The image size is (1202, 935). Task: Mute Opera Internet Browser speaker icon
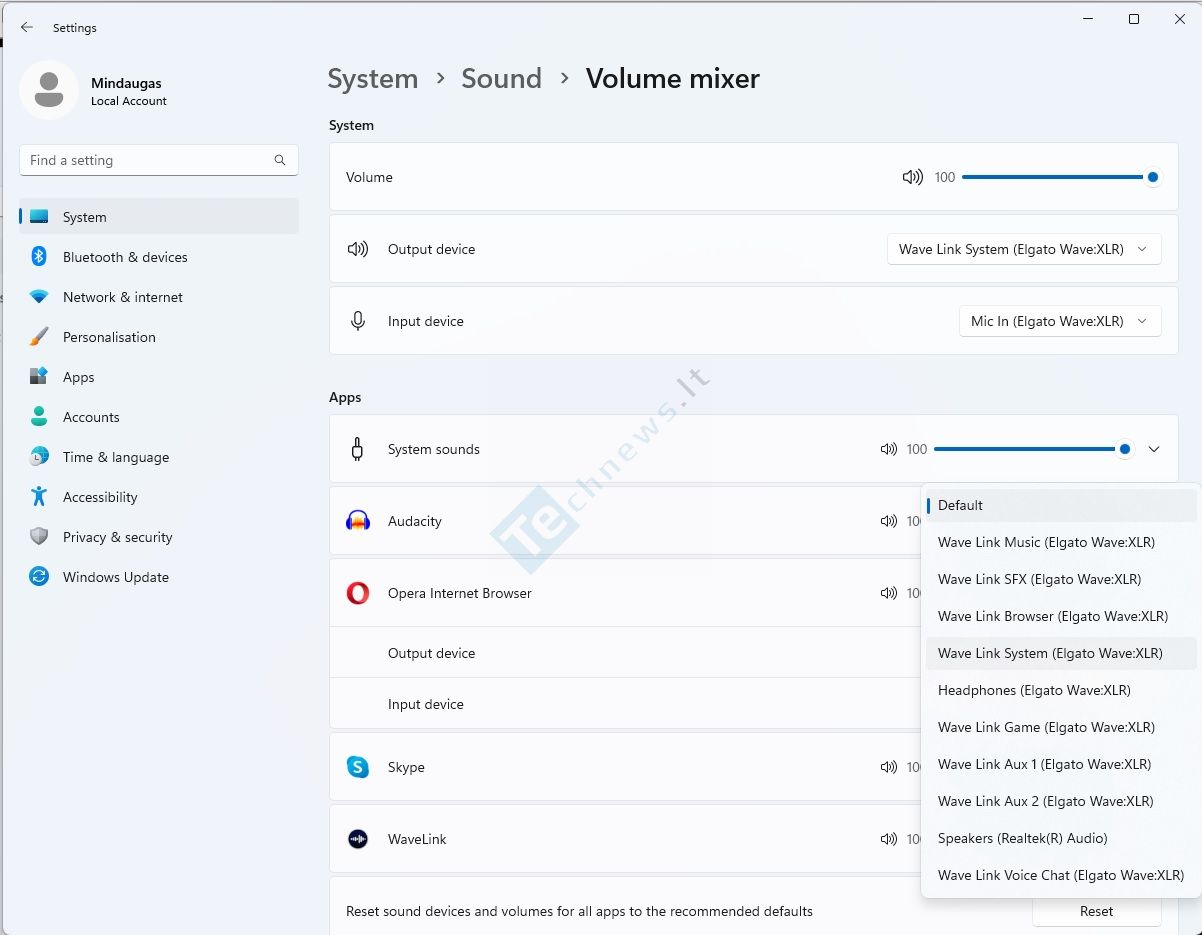tap(889, 593)
